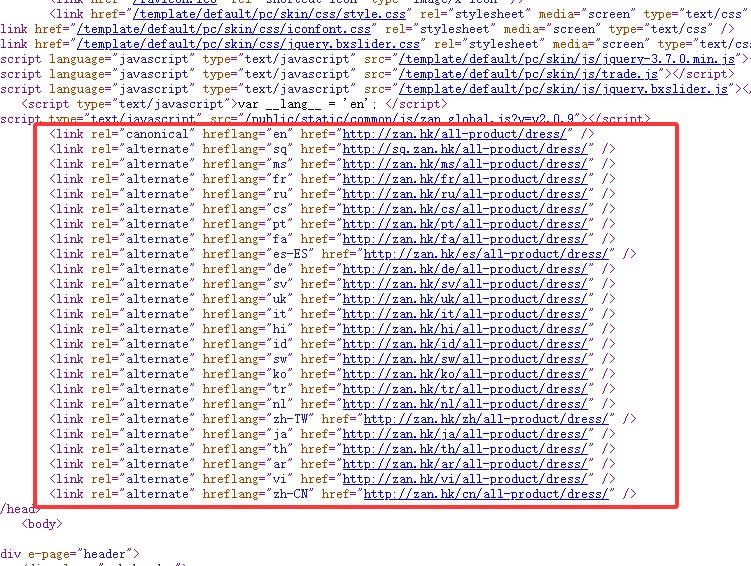This screenshot has height=566, width=751.
Task: Follow the zan.hk/ar/ alternate URL
Action: pyautogui.click(x=465, y=464)
